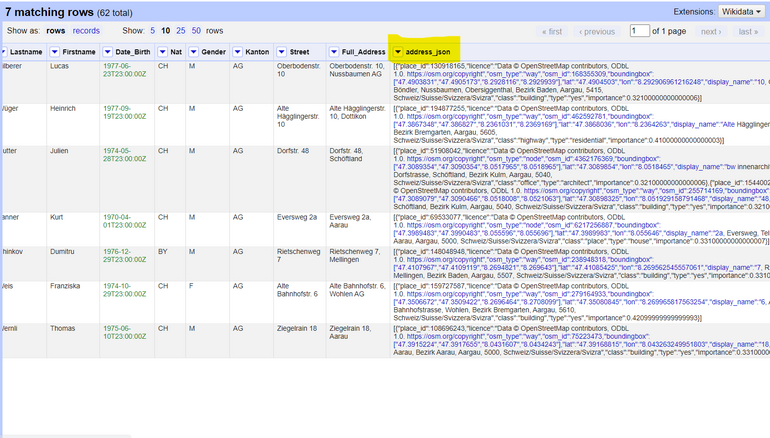Click the Date_Birth column menu arrow
The width and height of the screenshot is (770, 438).
(x=109, y=50)
